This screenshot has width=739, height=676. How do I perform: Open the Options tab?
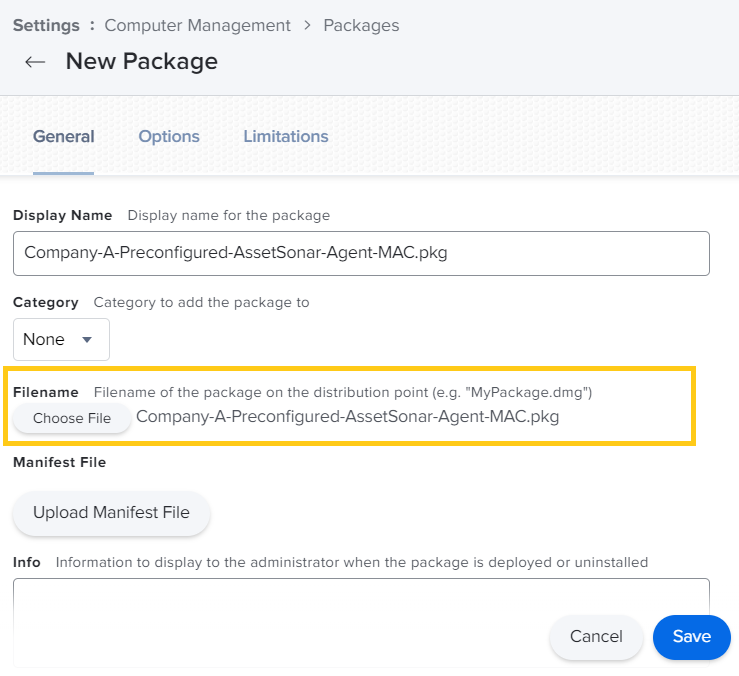(169, 137)
